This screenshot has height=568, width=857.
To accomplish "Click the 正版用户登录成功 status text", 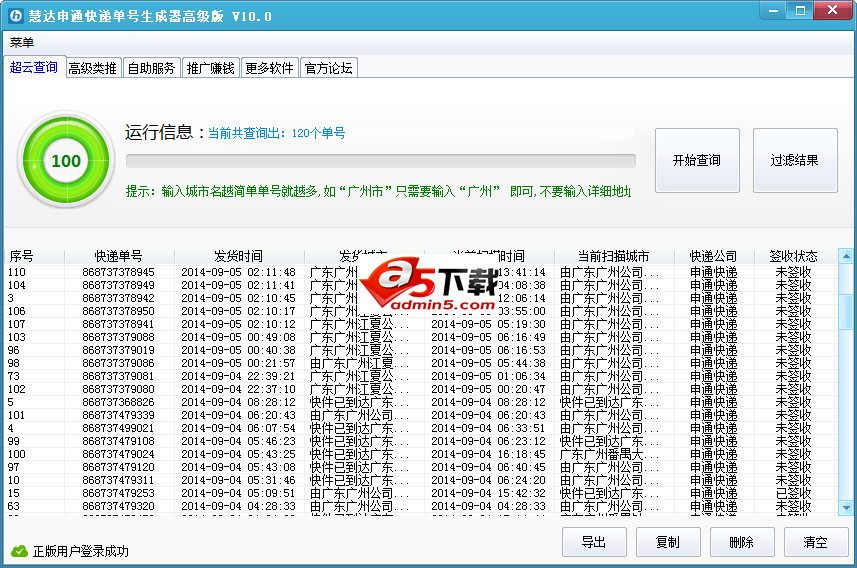I will point(81,551).
